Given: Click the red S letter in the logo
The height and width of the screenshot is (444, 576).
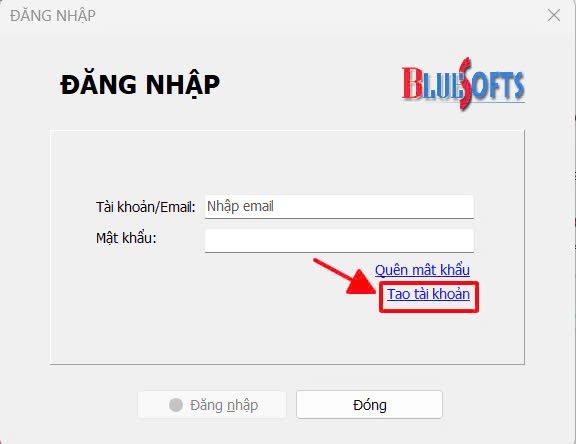Looking at the screenshot, I should tap(465, 84).
